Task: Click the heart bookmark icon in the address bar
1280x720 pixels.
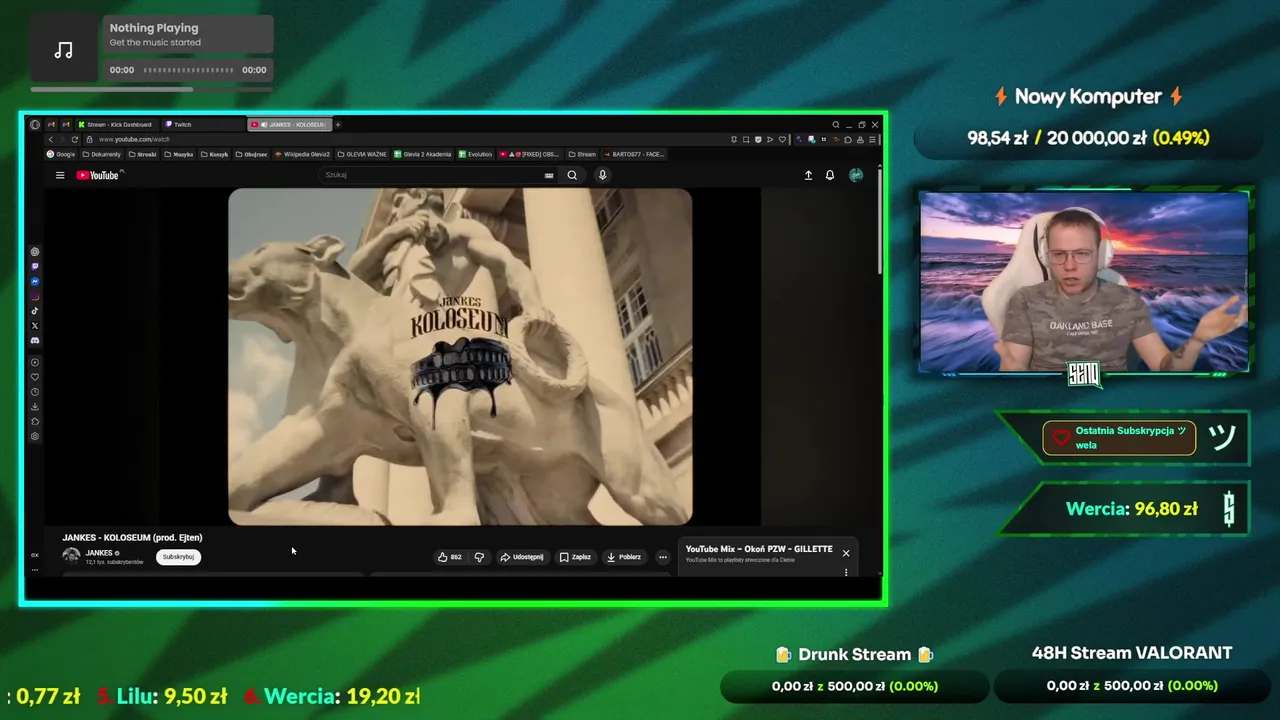Action: click(x=782, y=139)
